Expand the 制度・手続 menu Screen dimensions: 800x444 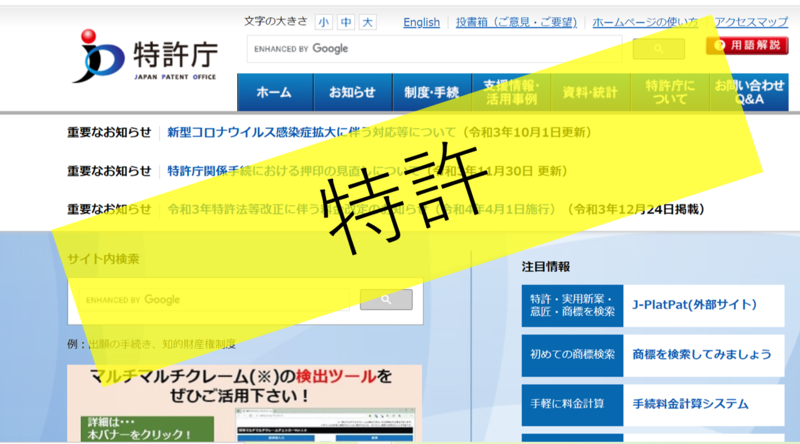tap(431, 92)
